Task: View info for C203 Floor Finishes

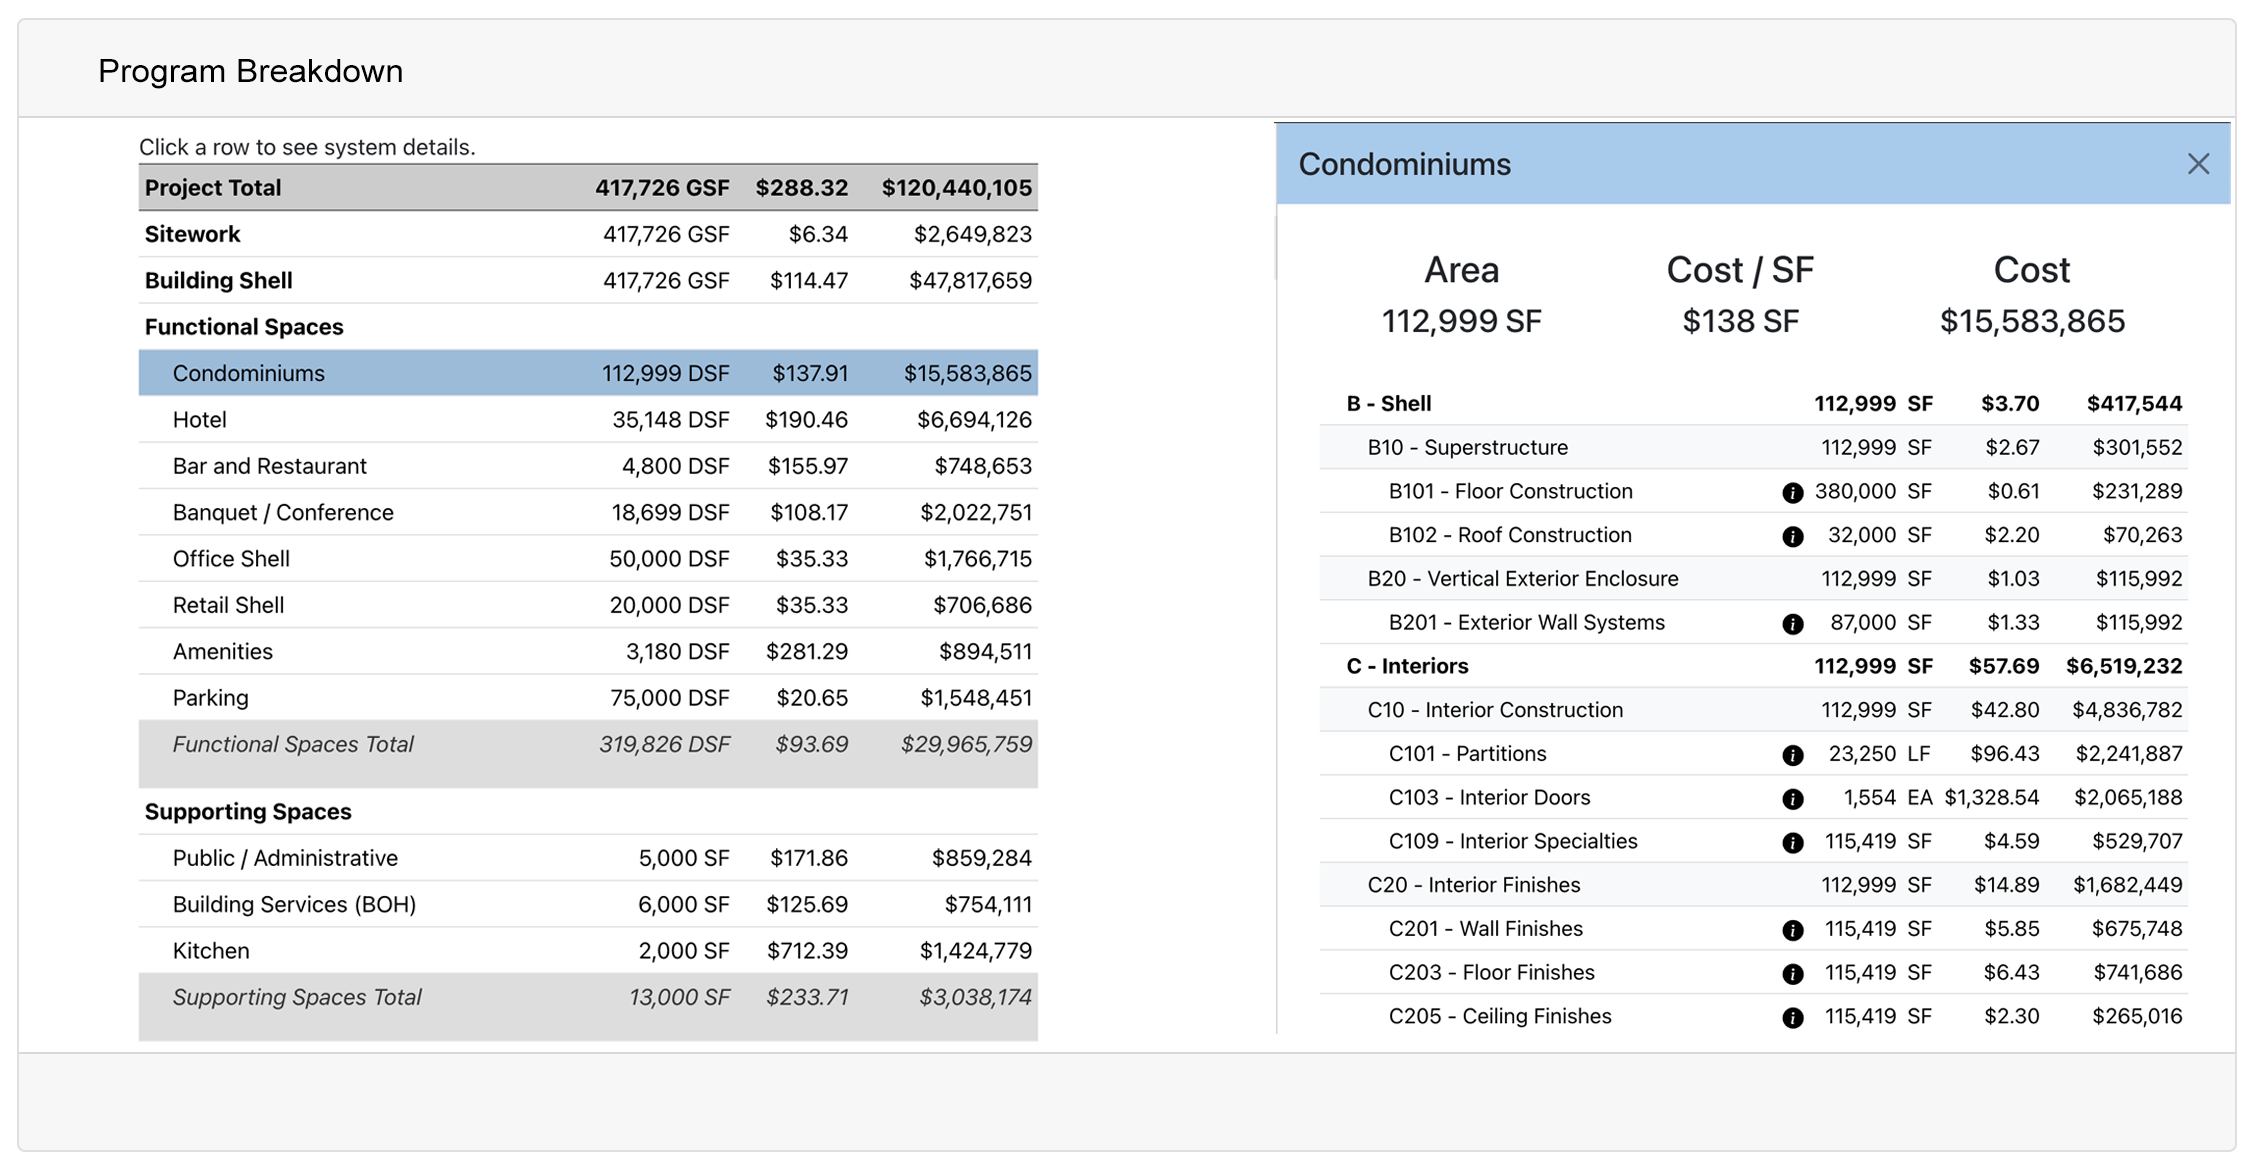Action: [x=1793, y=972]
